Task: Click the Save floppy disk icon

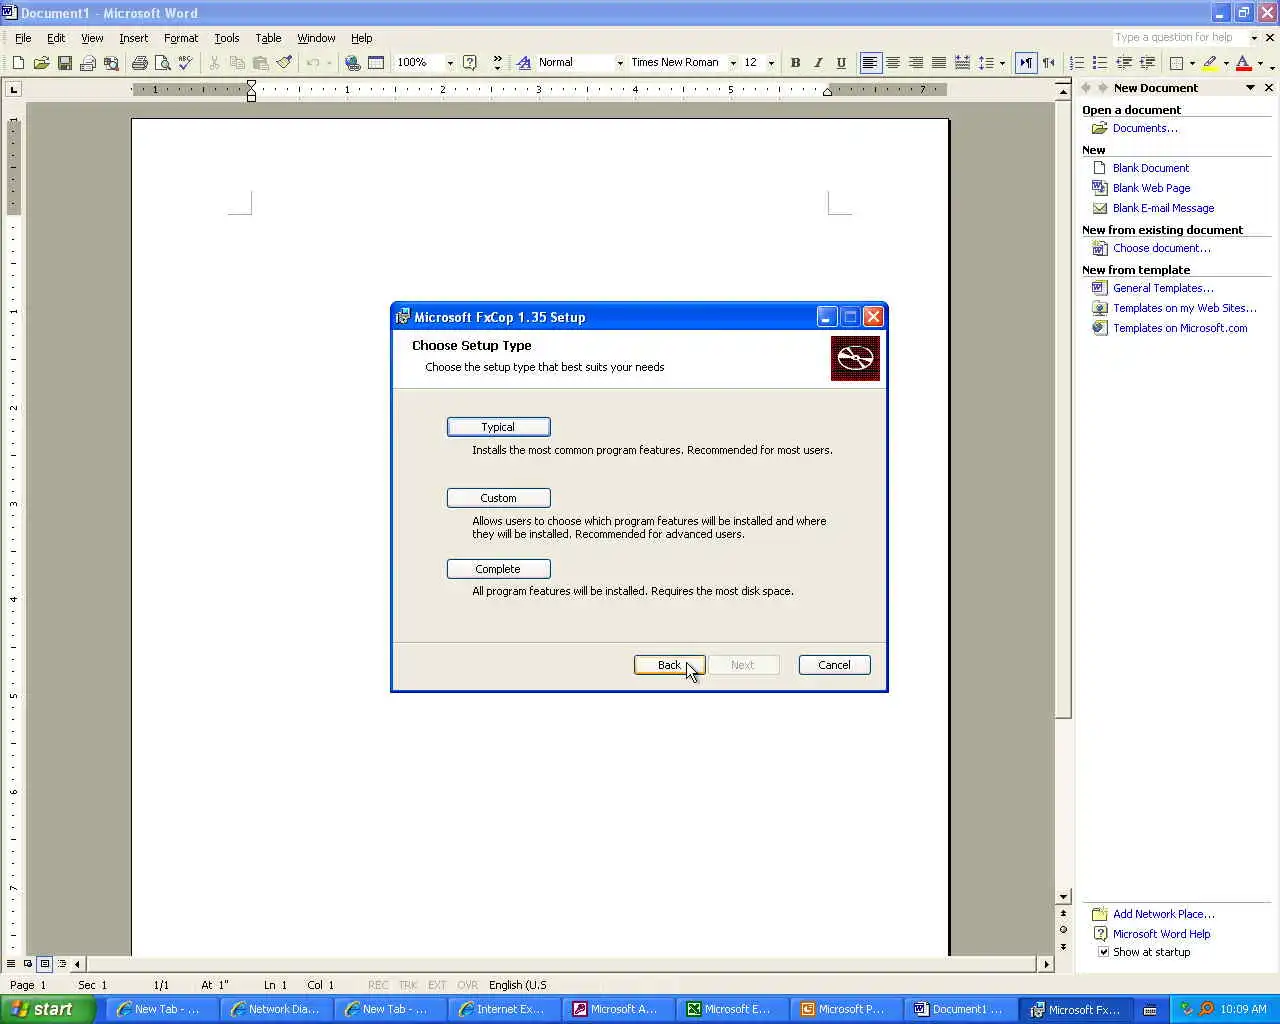Action: tap(64, 63)
